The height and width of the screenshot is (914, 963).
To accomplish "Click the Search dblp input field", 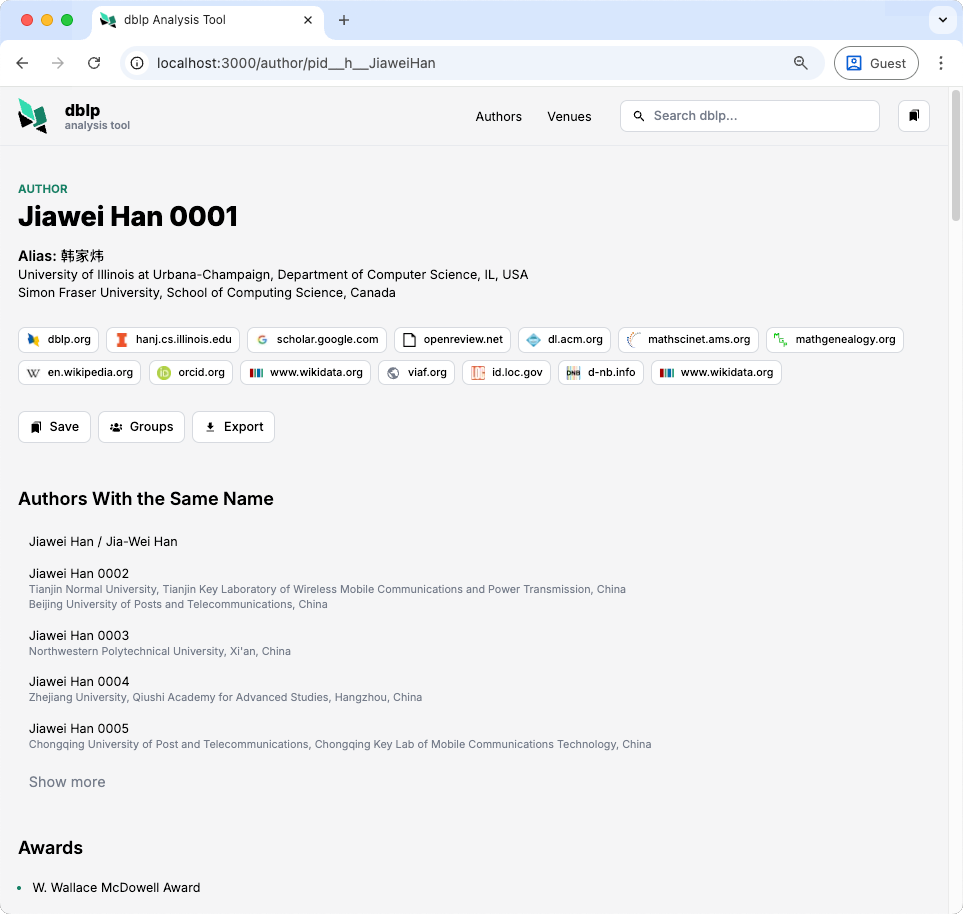I will 760,116.
